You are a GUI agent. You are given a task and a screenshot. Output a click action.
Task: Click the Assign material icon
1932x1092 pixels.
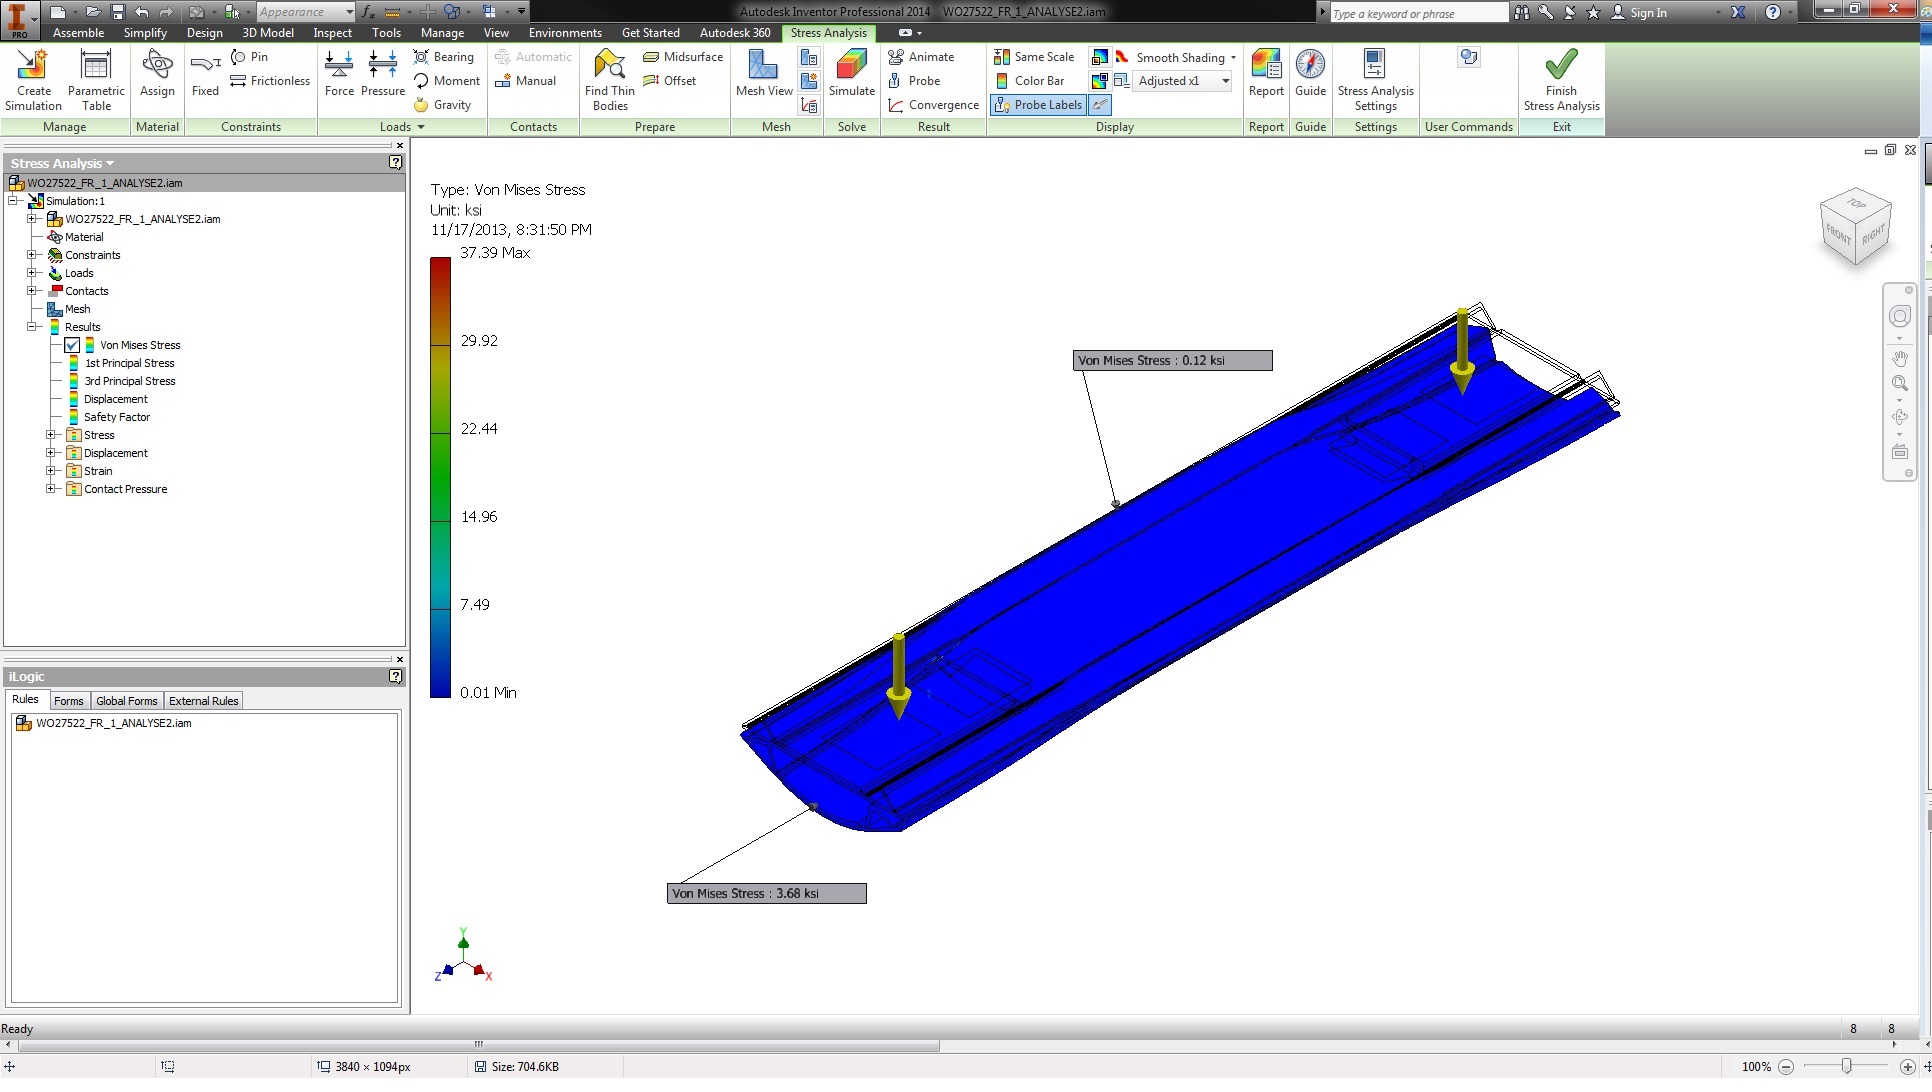click(x=157, y=67)
